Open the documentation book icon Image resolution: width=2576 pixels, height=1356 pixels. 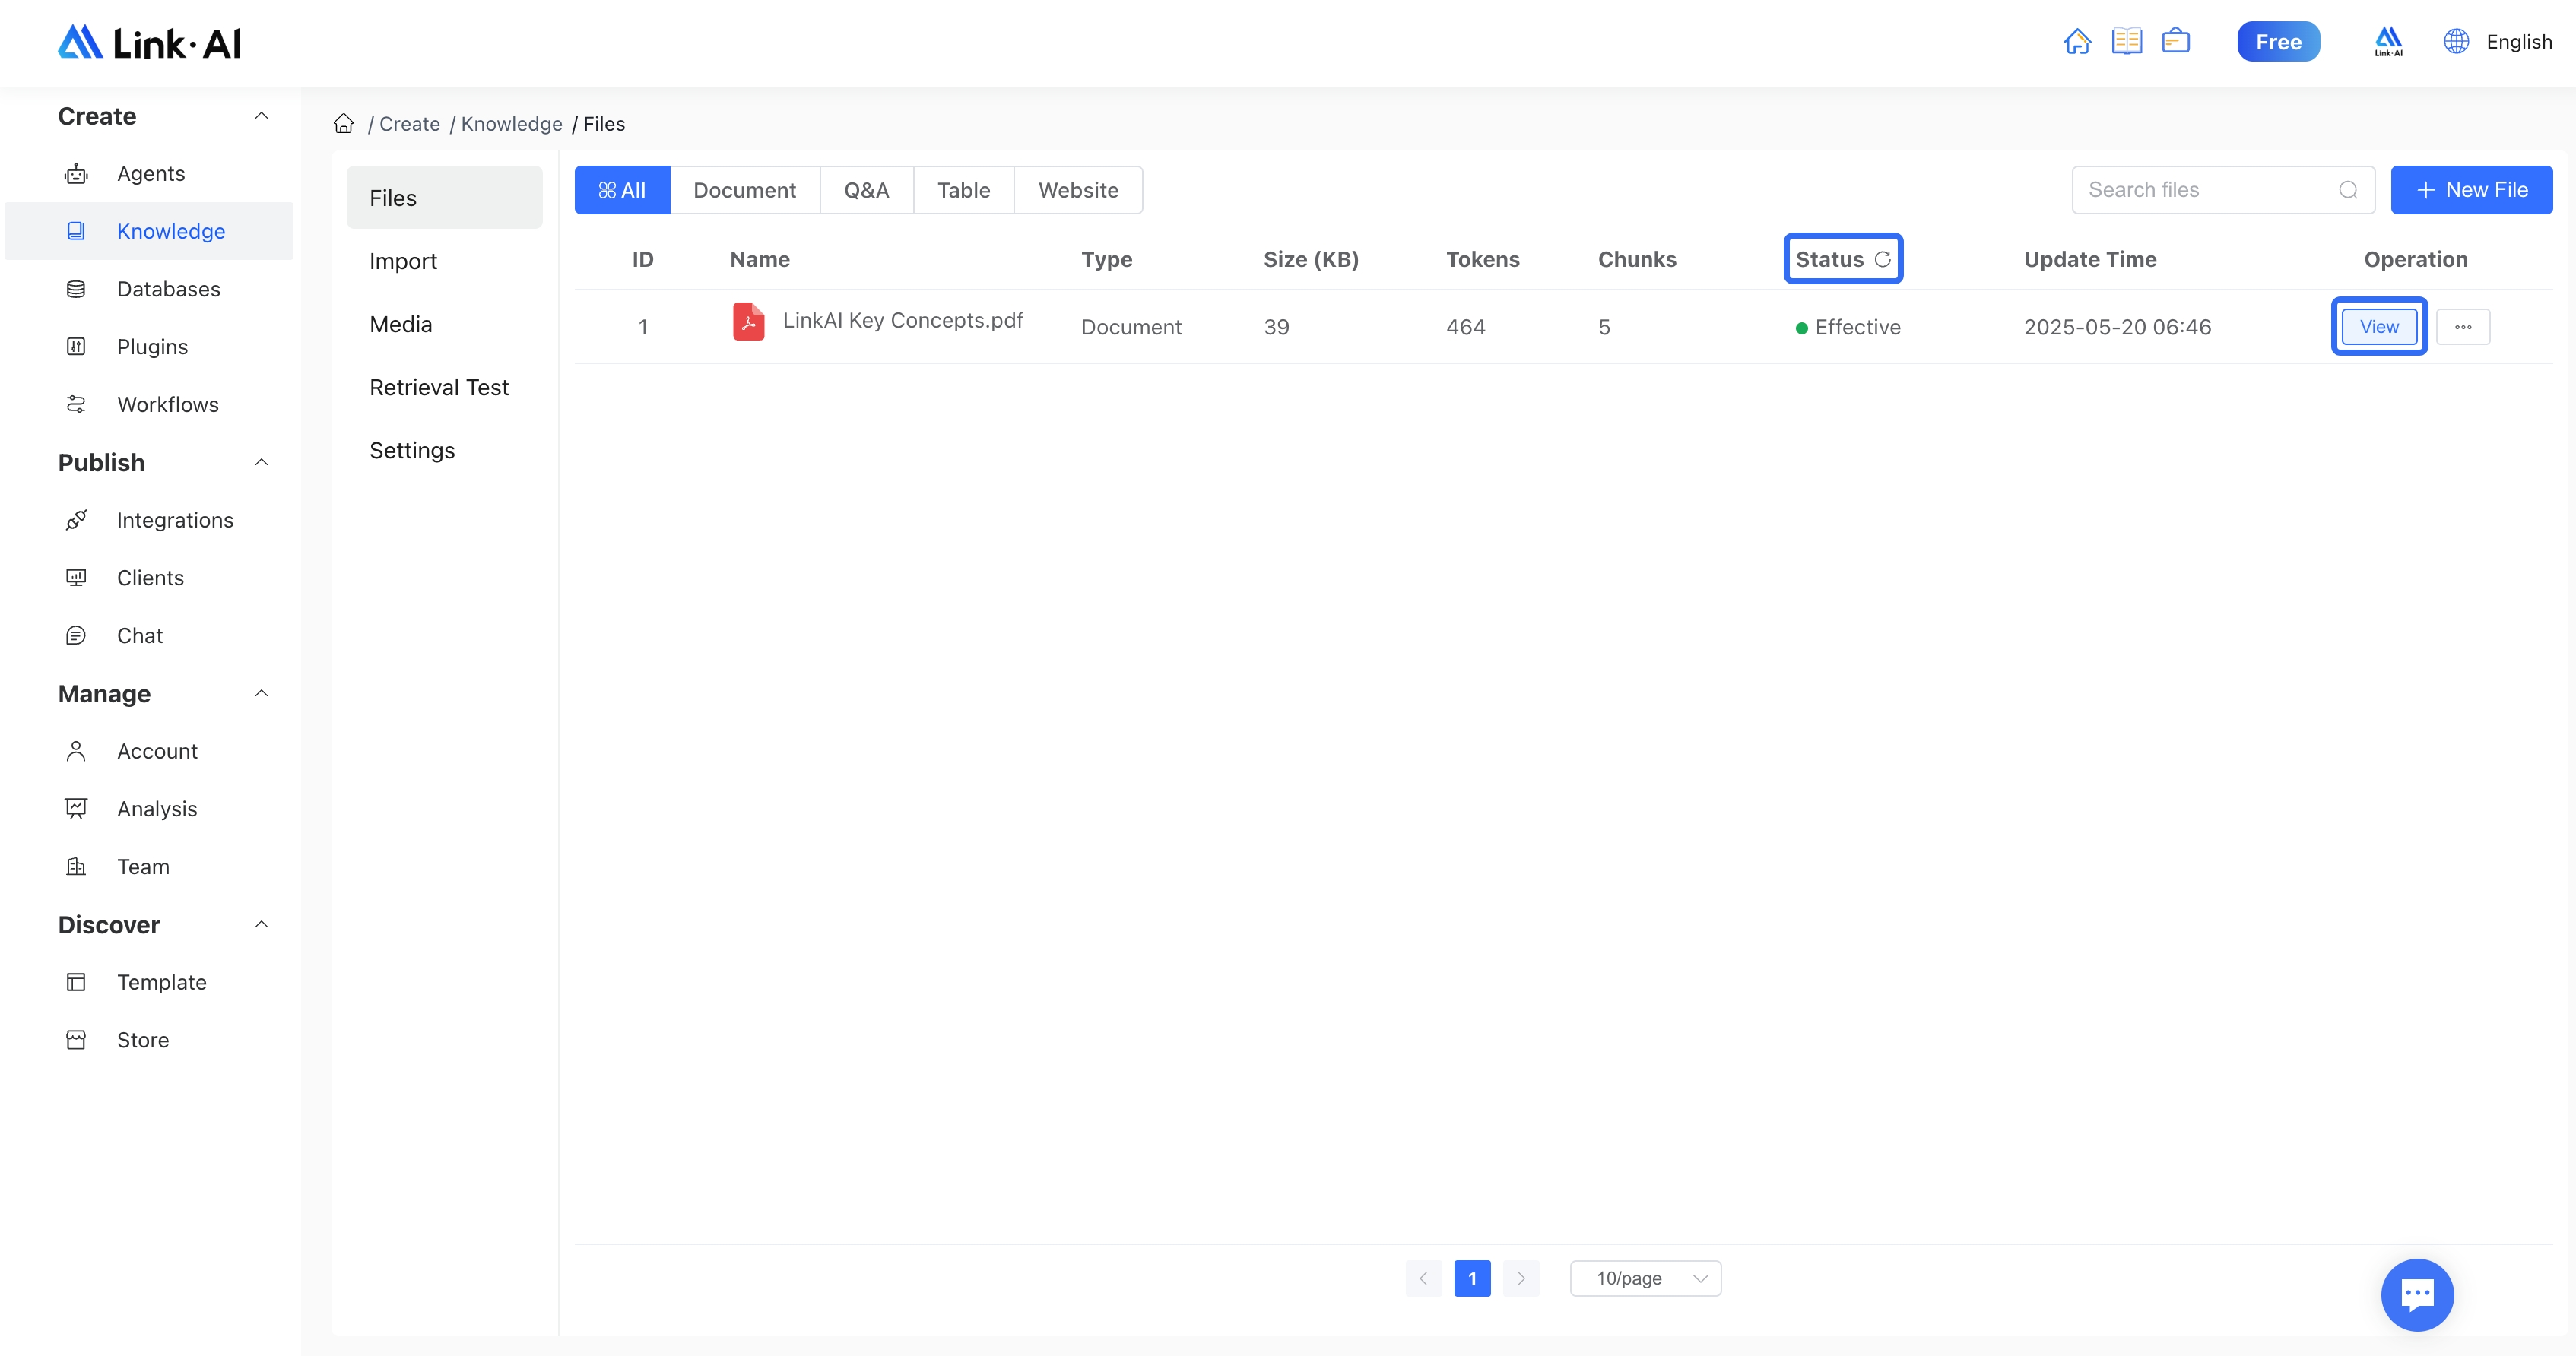pos(2126,41)
